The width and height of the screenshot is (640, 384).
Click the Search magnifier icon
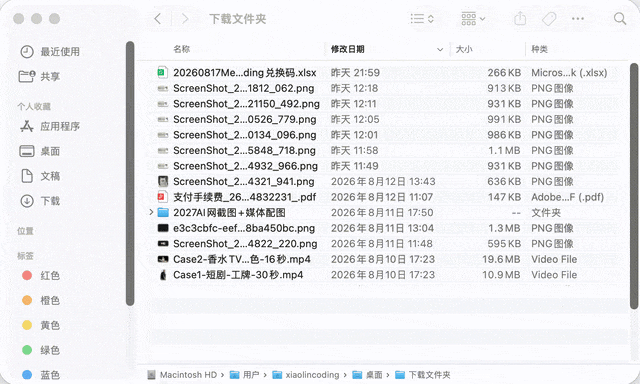(620, 19)
